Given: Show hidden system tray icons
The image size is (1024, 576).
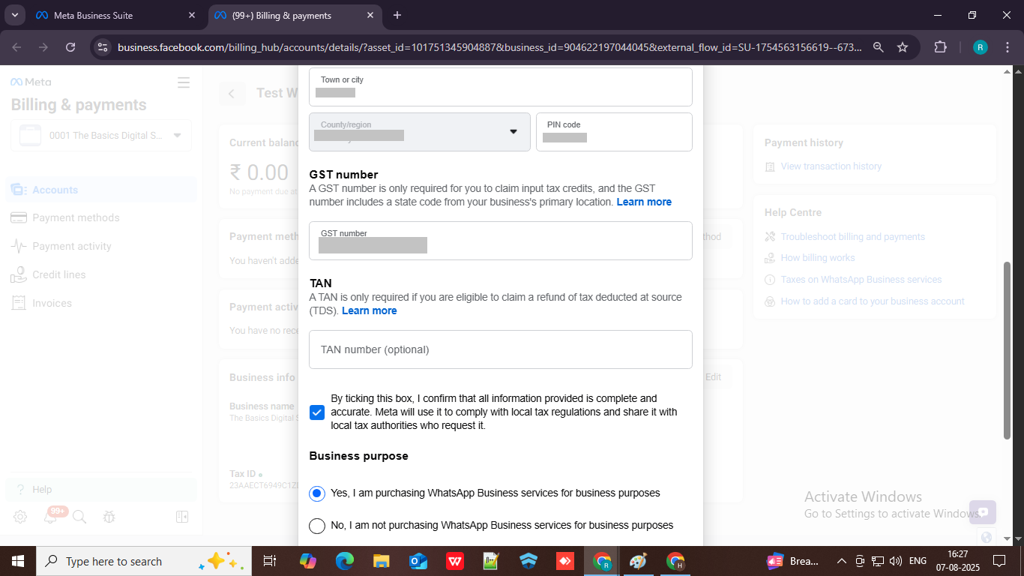Looking at the screenshot, I should coord(841,561).
